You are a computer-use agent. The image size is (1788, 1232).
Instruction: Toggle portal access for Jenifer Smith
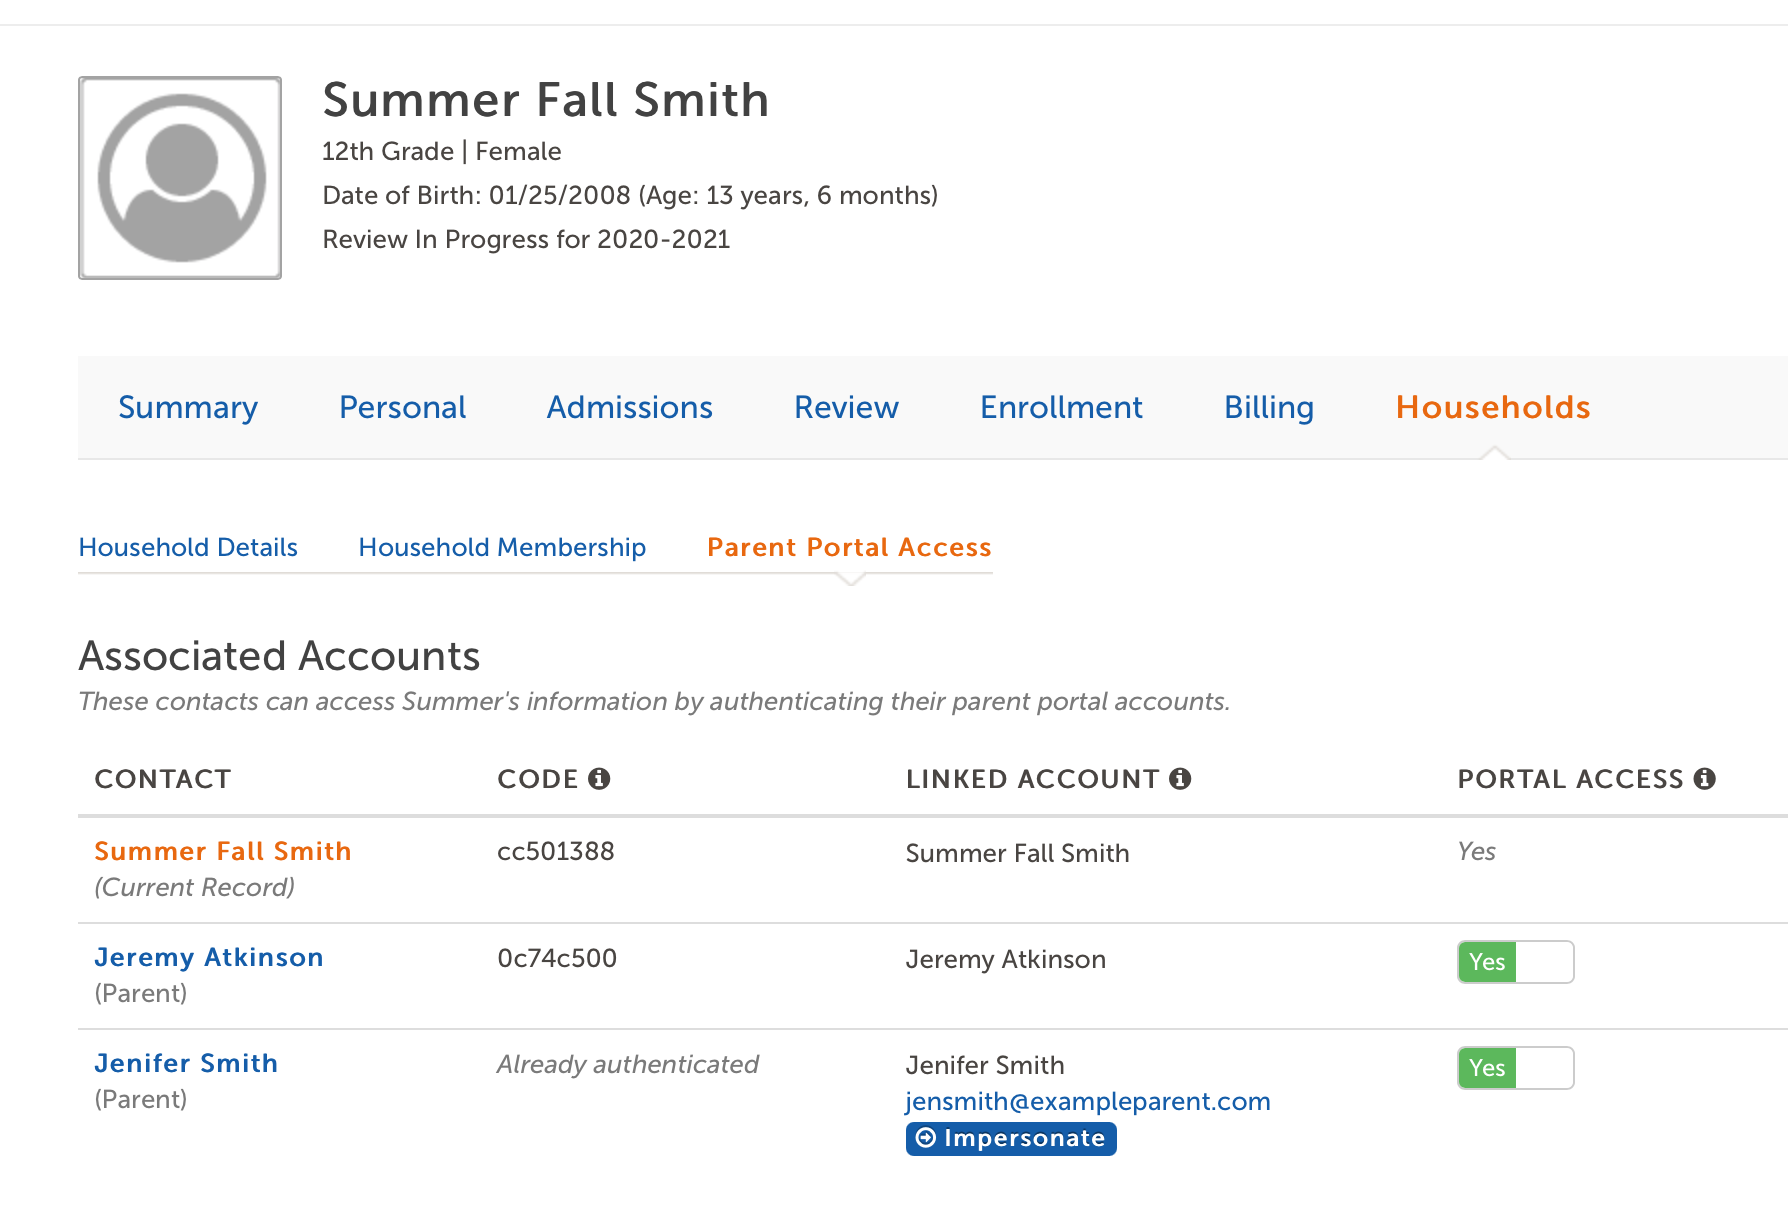1515,1068
